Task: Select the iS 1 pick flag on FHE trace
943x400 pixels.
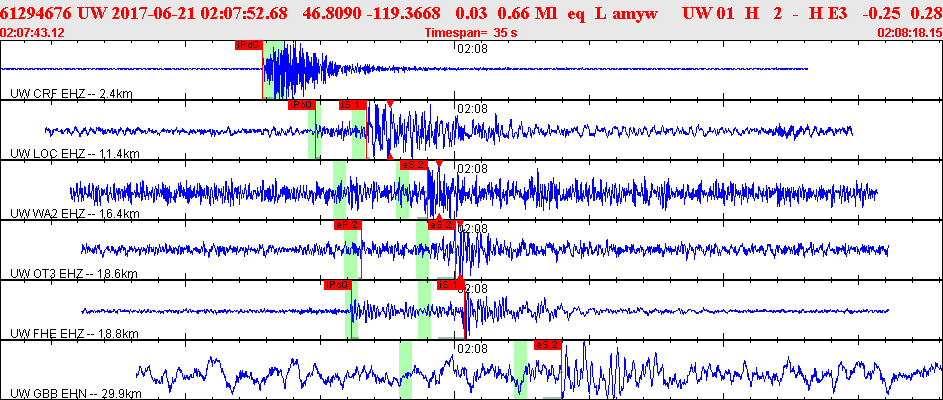Action: pyautogui.click(x=450, y=285)
